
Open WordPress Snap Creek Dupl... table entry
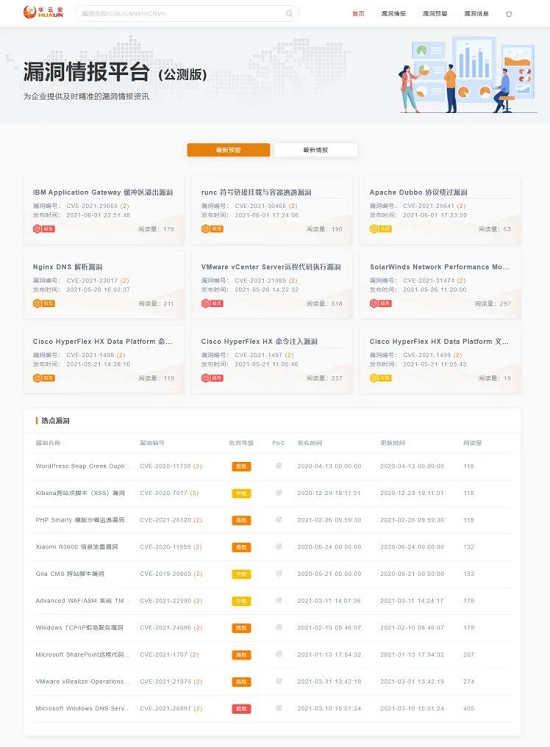(x=81, y=466)
